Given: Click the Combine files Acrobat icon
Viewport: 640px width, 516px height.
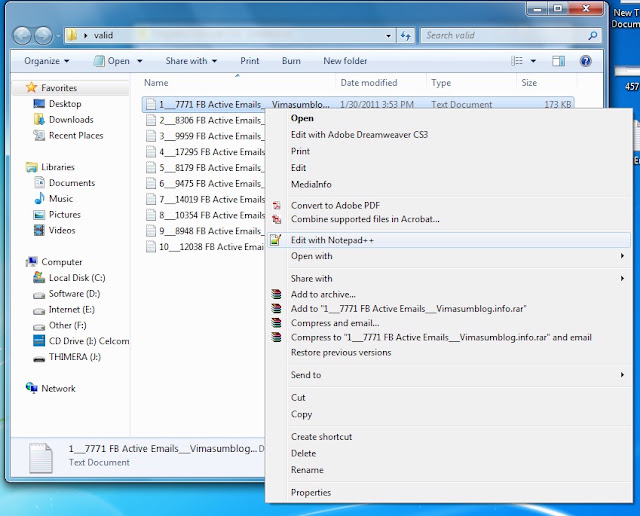Looking at the screenshot, I should (277, 219).
